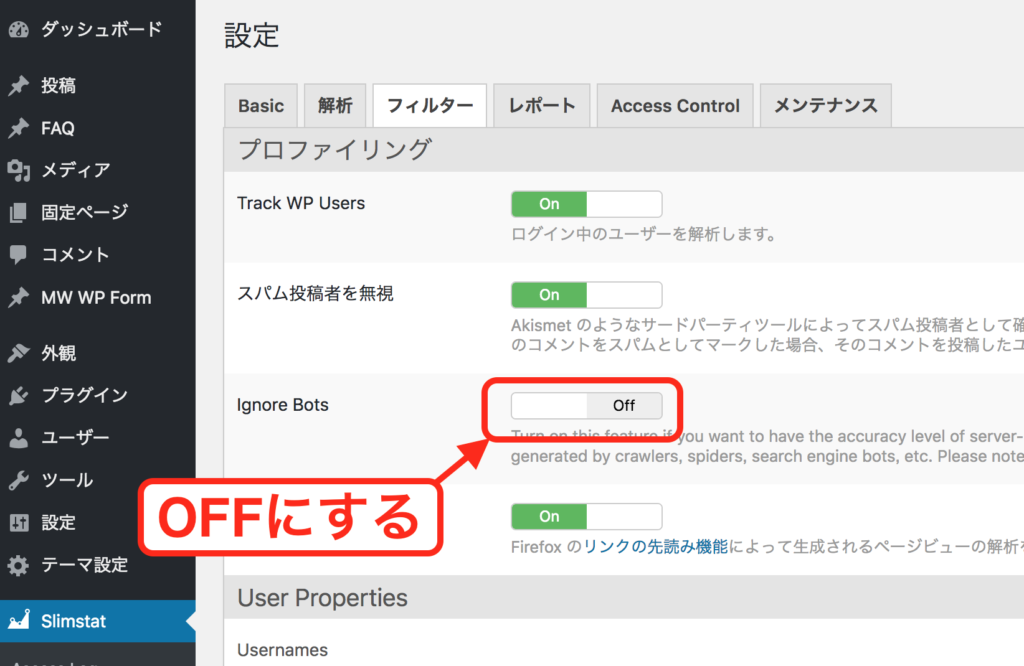Toggle the Track WP Users switch
Viewport: 1024px width, 666px height.
pos(586,204)
